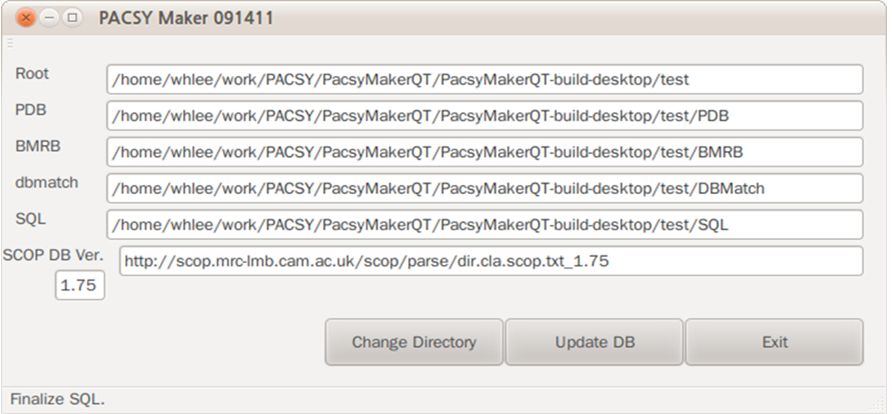Focus the SCOP database URL field
Viewport: 892px width, 414px height.
click(x=492, y=261)
